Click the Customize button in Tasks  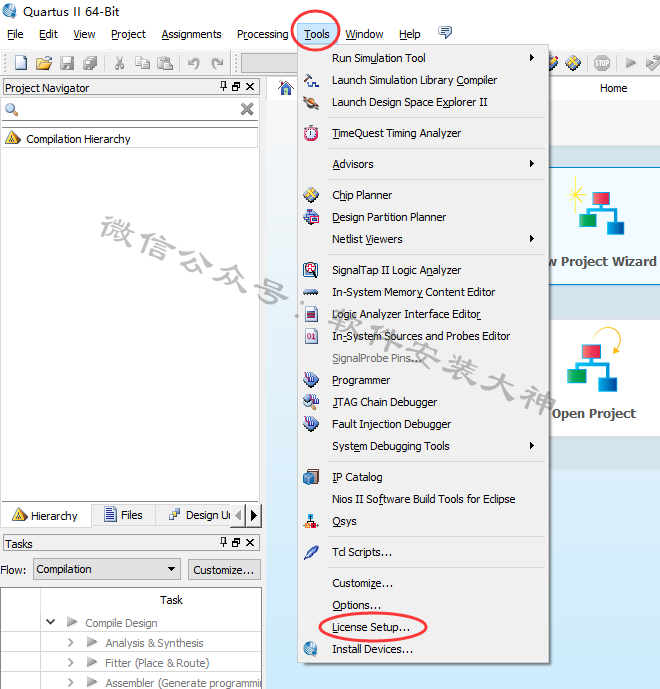tap(224, 569)
